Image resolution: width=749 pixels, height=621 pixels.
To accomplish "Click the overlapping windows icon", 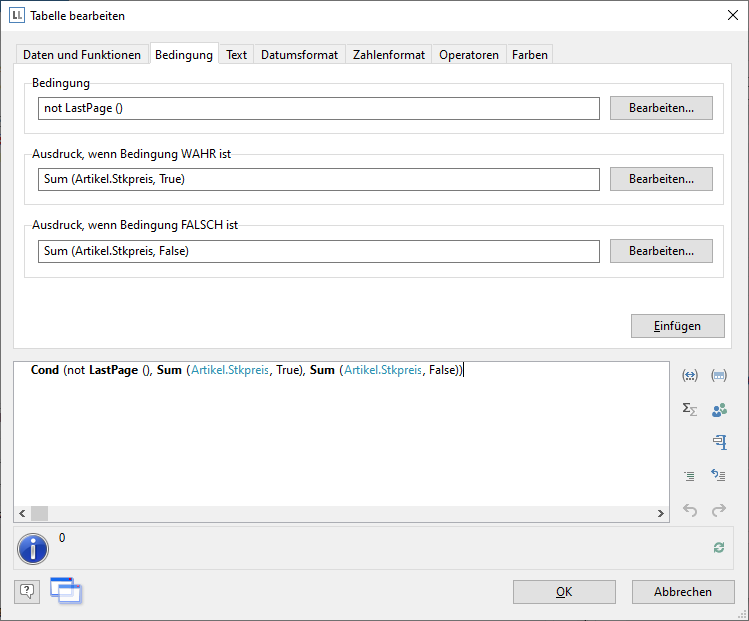I will pyautogui.click(x=65, y=591).
